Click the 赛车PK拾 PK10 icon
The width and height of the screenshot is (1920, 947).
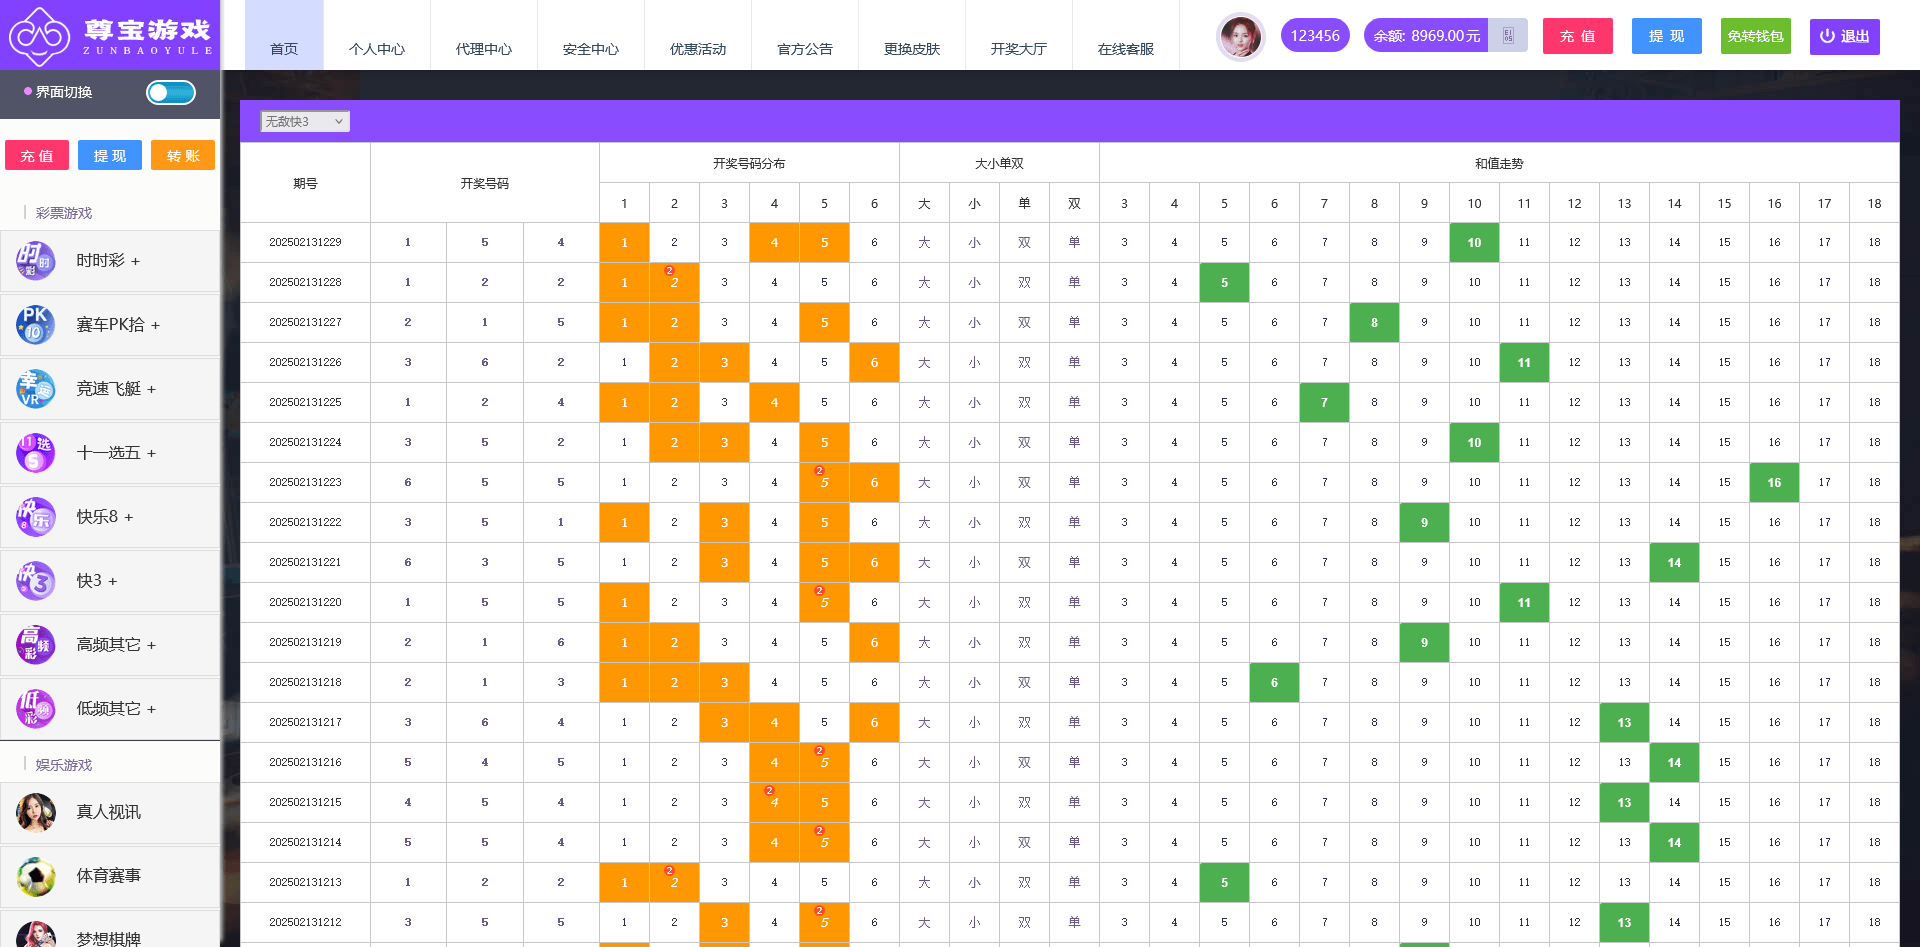(x=35, y=325)
